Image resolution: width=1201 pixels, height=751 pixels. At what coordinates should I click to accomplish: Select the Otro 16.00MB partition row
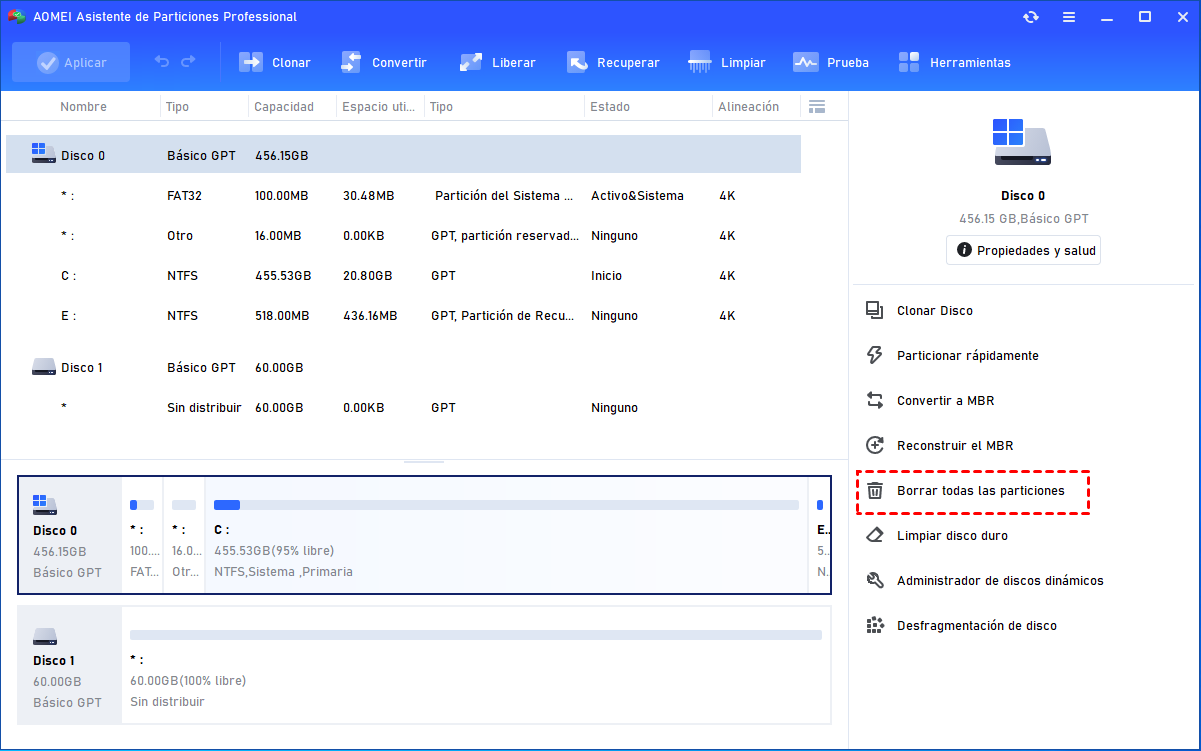pyautogui.click(x=403, y=236)
